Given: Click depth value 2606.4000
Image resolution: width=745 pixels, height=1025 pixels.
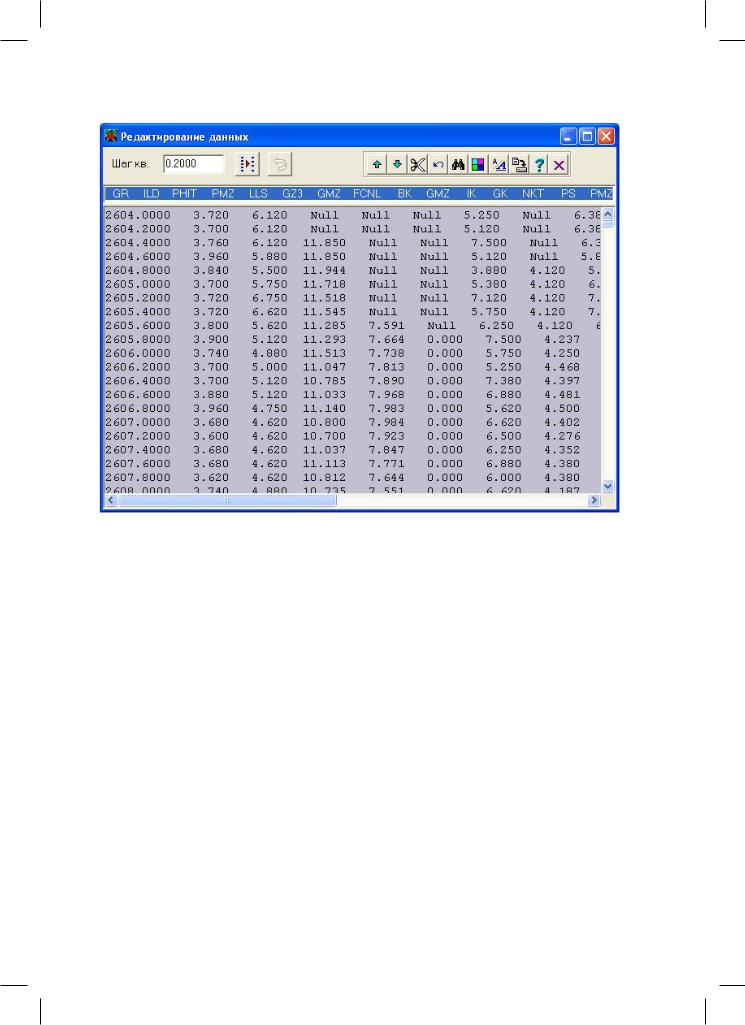Looking at the screenshot, I should click(x=138, y=380).
